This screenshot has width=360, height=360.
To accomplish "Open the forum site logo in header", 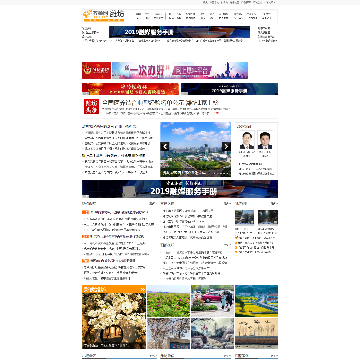I will coord(103,15).
